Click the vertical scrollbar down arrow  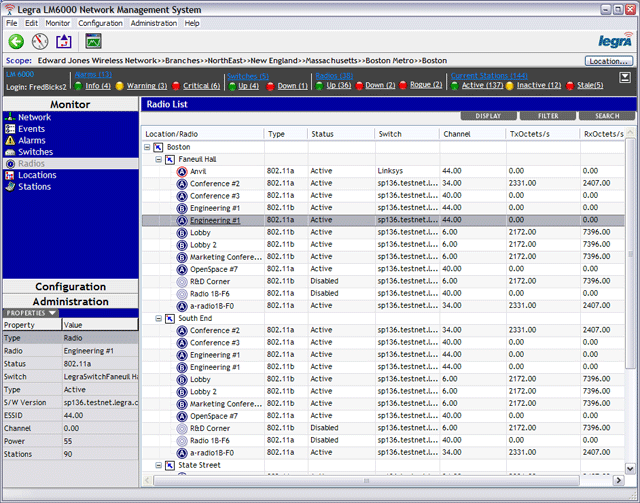pyautogui.click(x=630, y=469)
